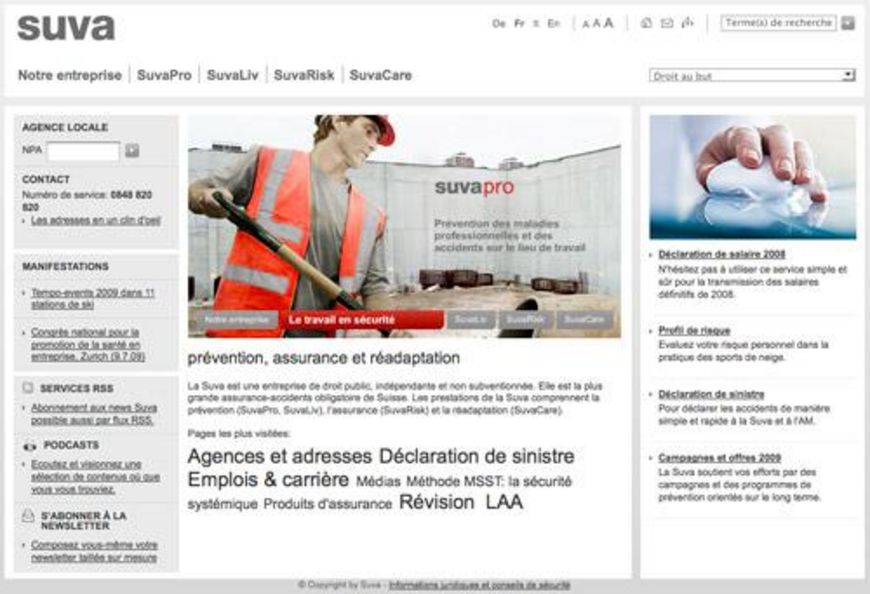Viewport: 870px width, 594px height.
Task: Click the suvapro worker banner image
Action: coord(404,226)
